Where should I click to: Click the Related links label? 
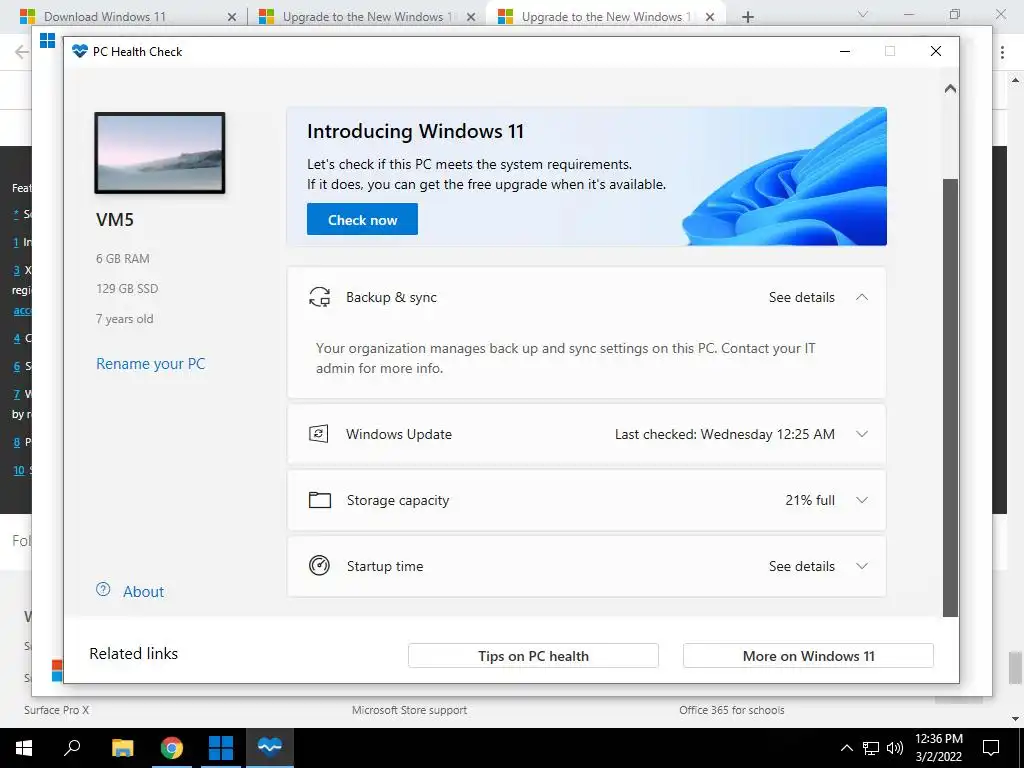[133, 654]
